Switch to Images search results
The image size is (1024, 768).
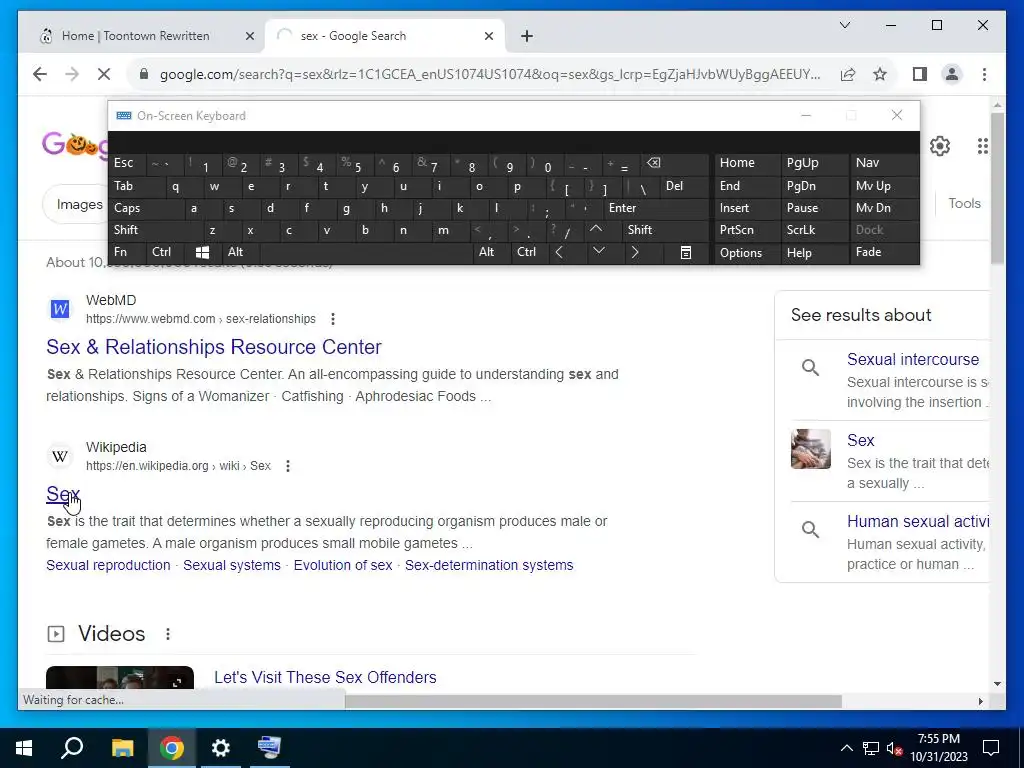[78, 204]
